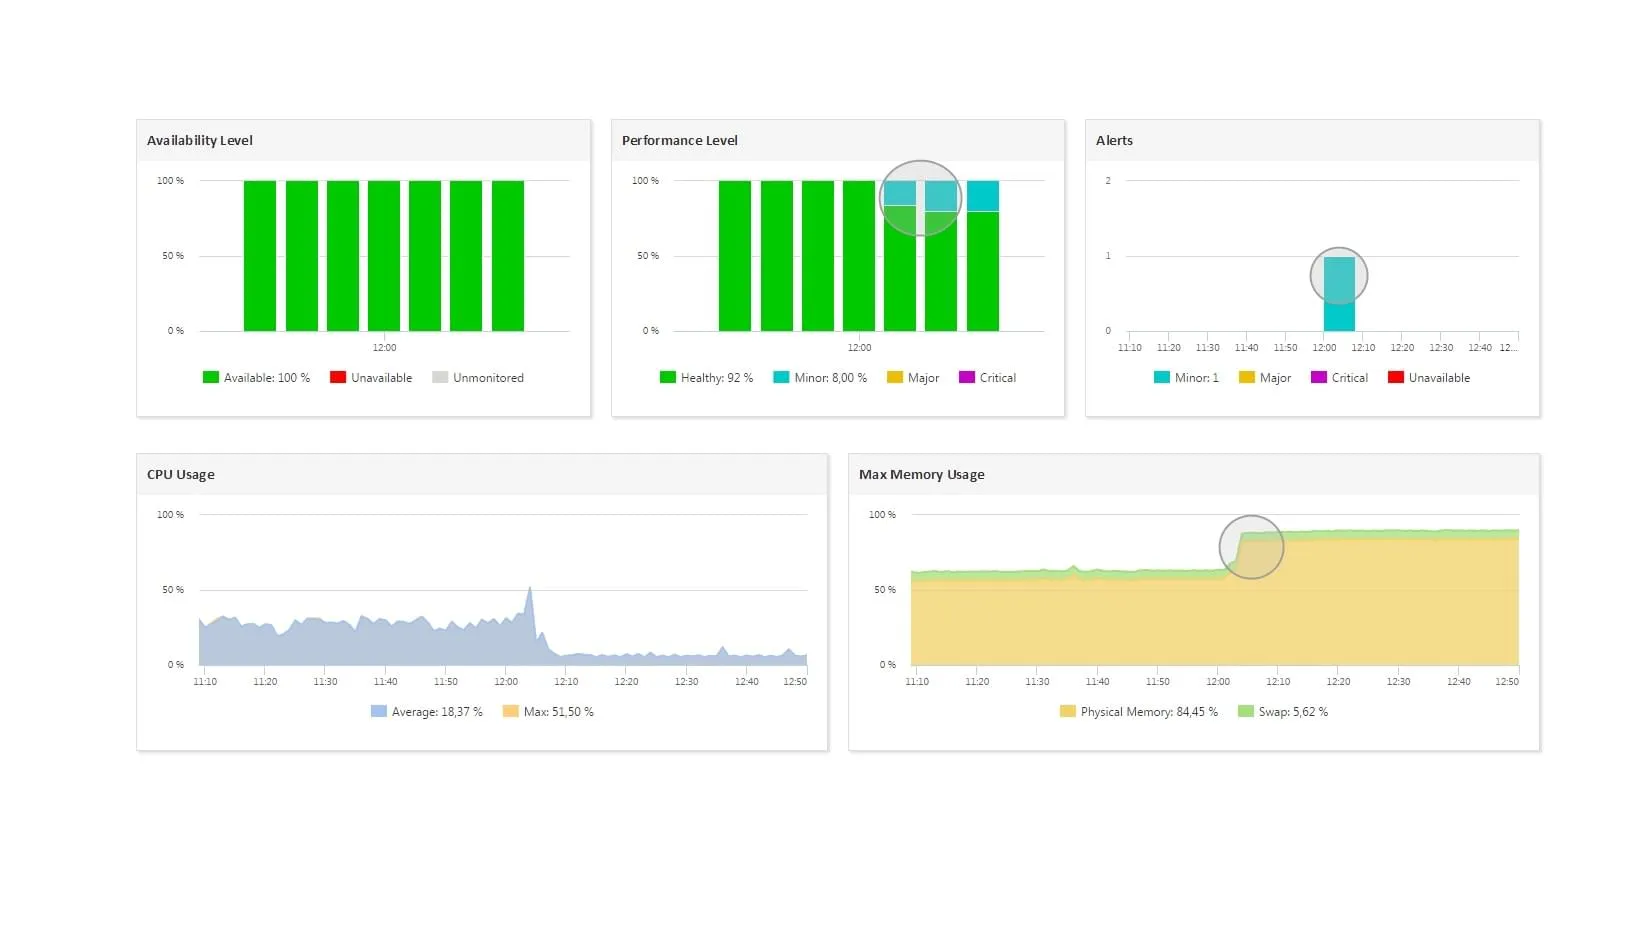Click the highlighted memory jump circle
The image size is (1650, 930).
(x=1251, y=547)
